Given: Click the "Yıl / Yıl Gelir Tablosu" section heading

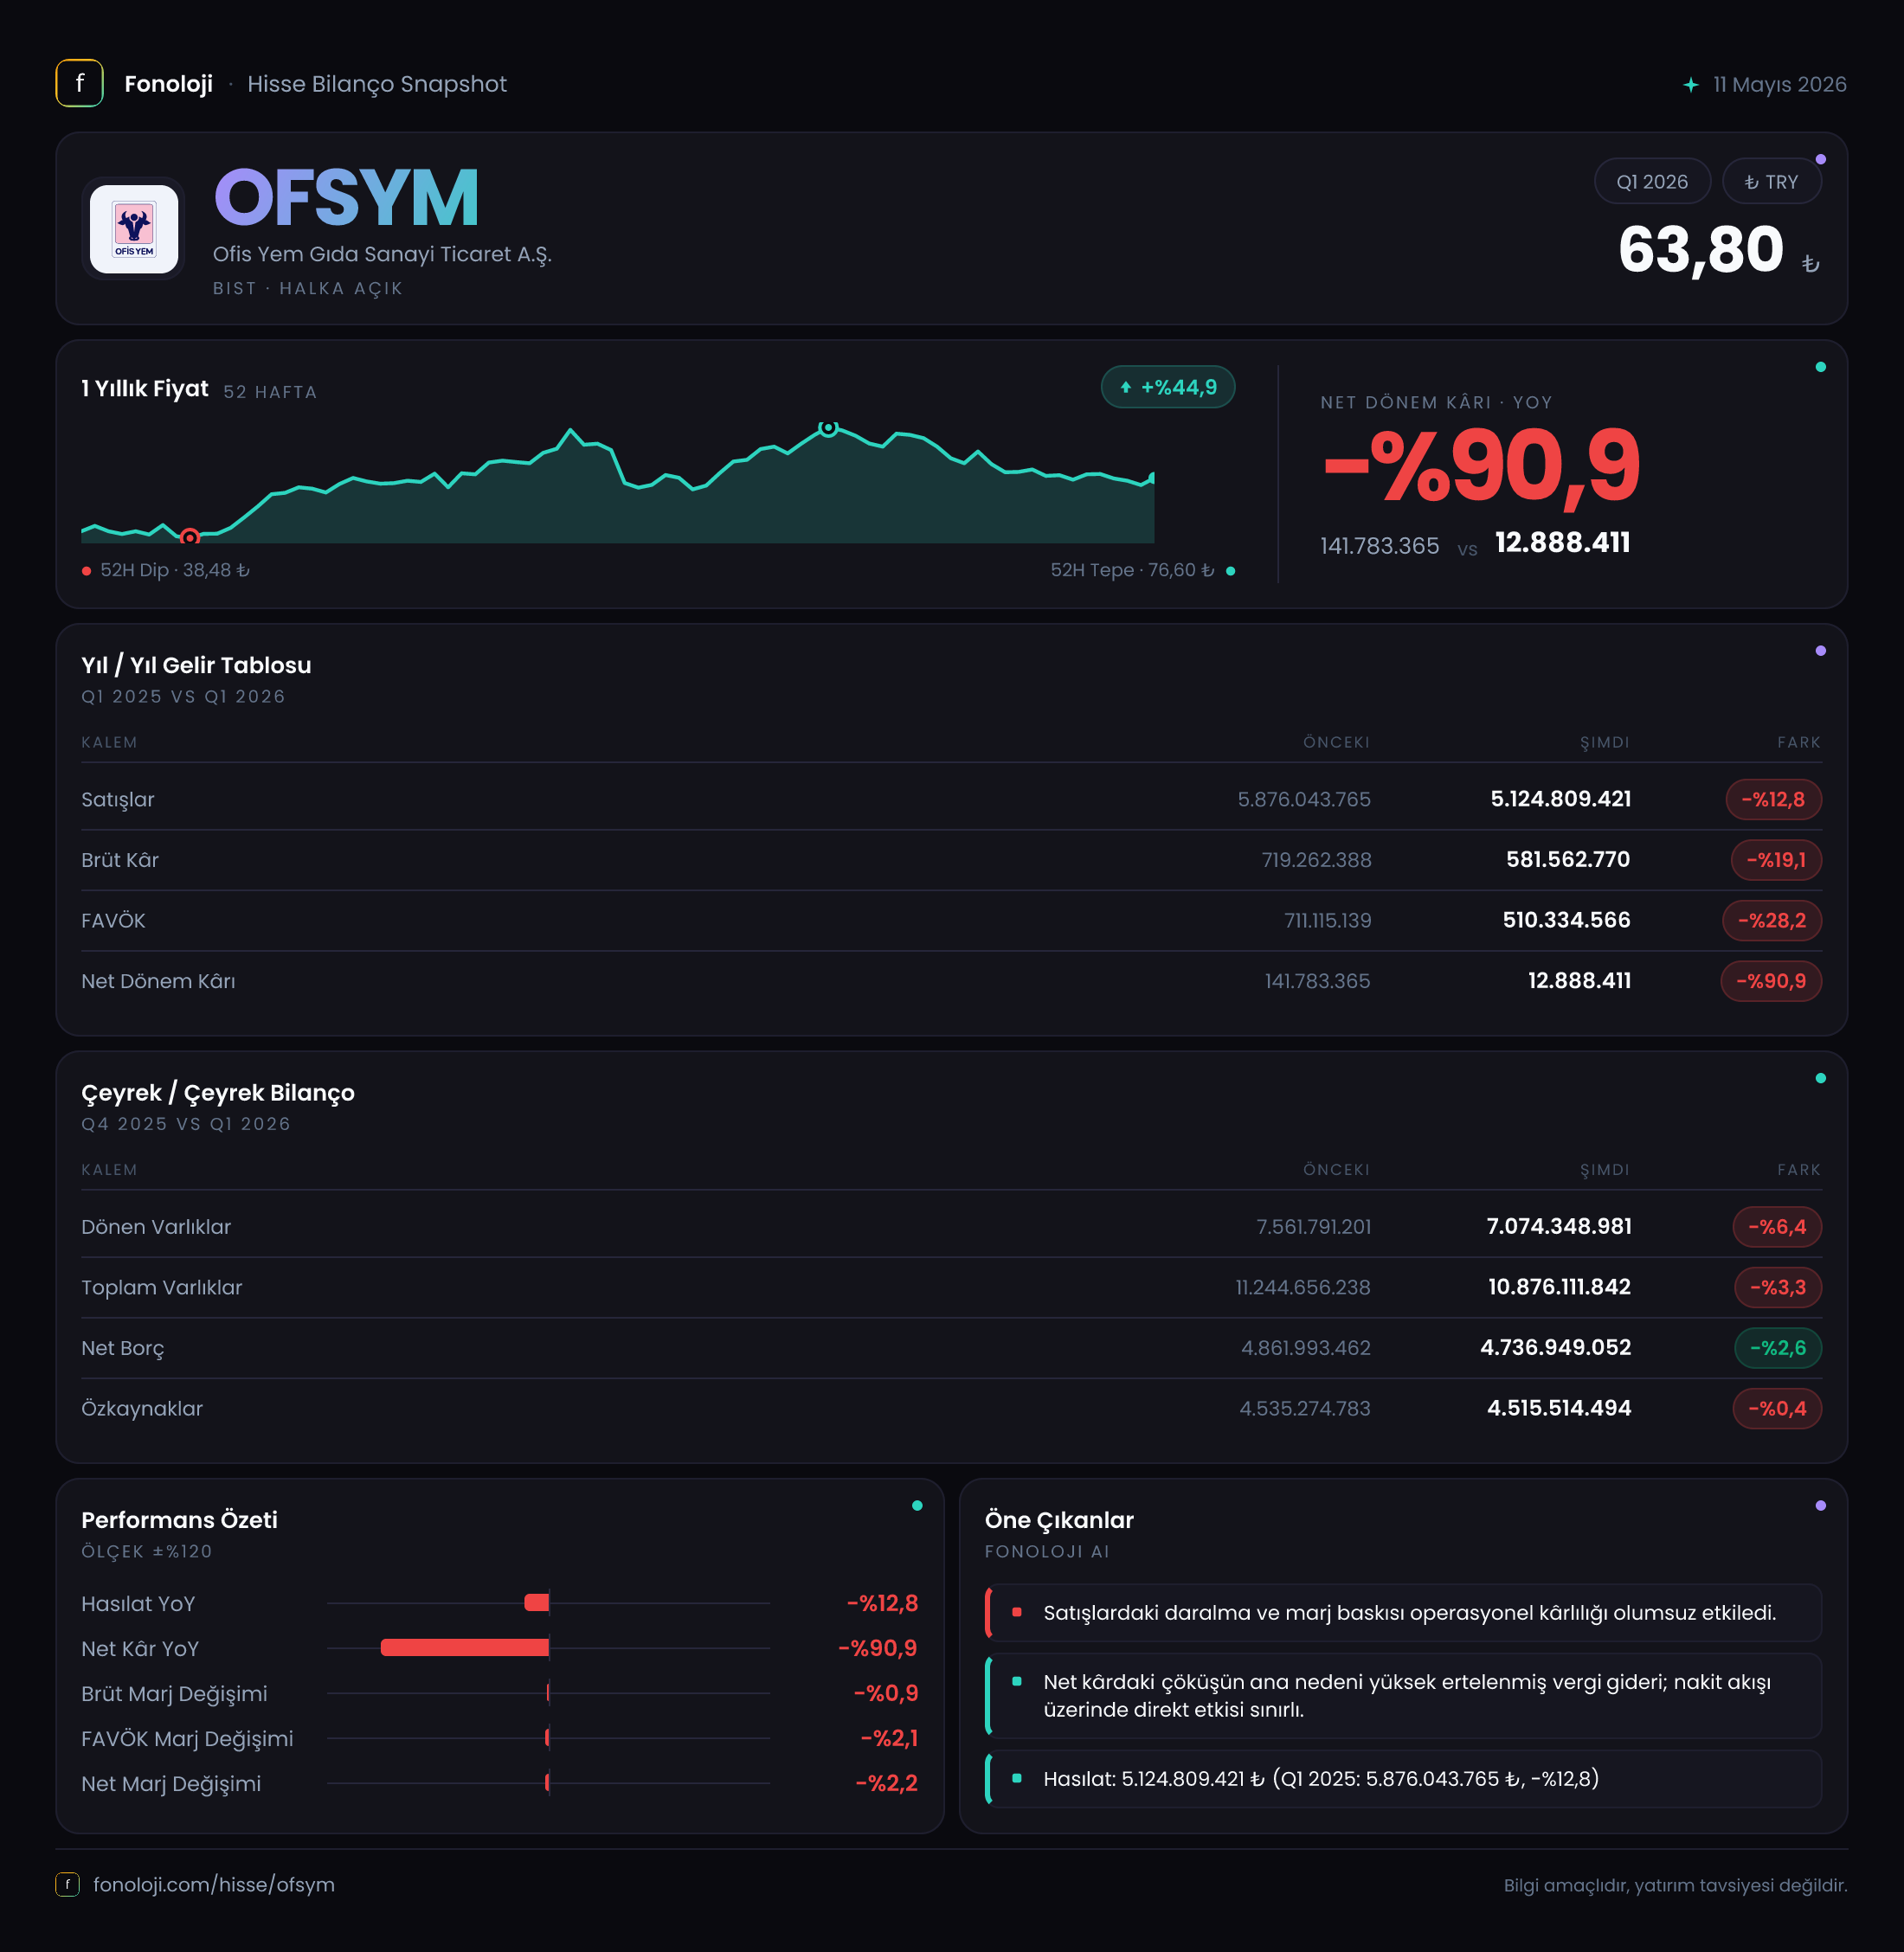Looking at the screenshot, I should pos(196,665).
